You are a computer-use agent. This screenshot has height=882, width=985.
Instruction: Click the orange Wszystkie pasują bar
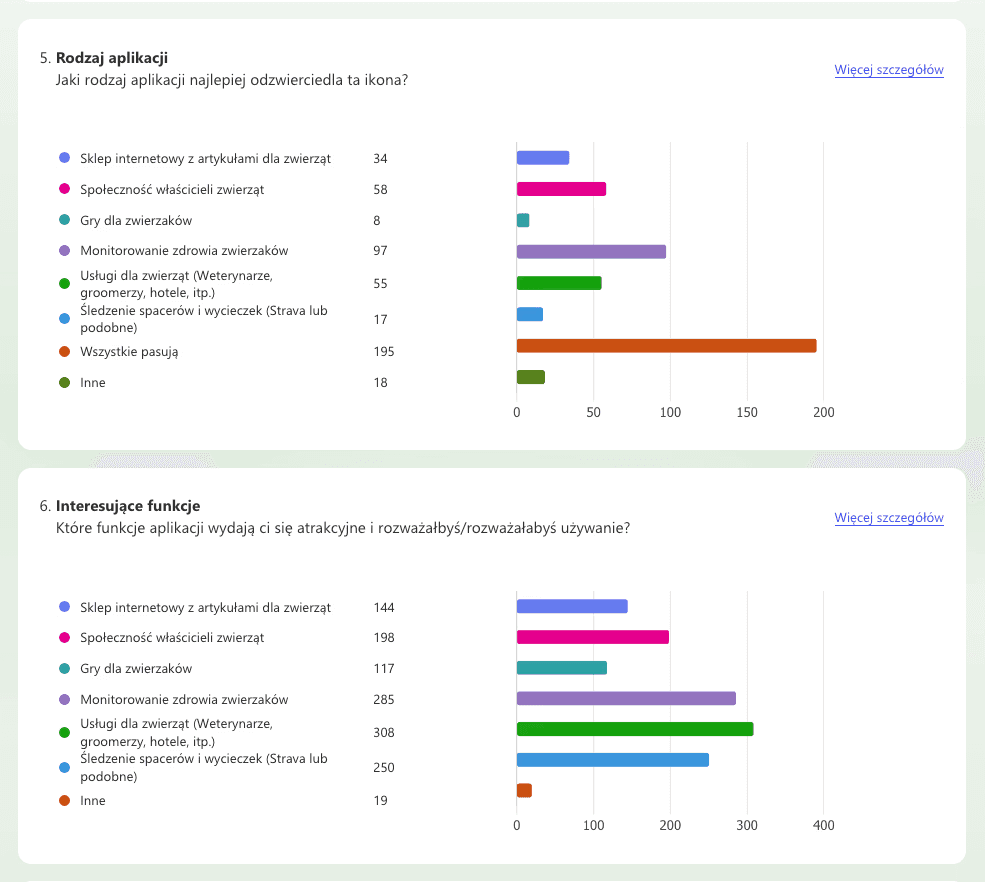667,346
